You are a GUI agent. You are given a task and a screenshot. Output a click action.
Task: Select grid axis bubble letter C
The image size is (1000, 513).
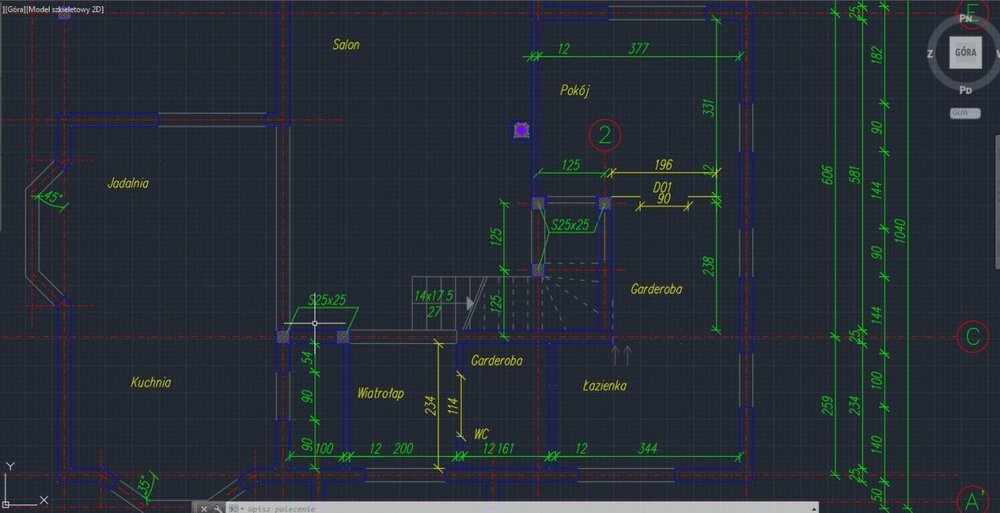tap(971, 337)
